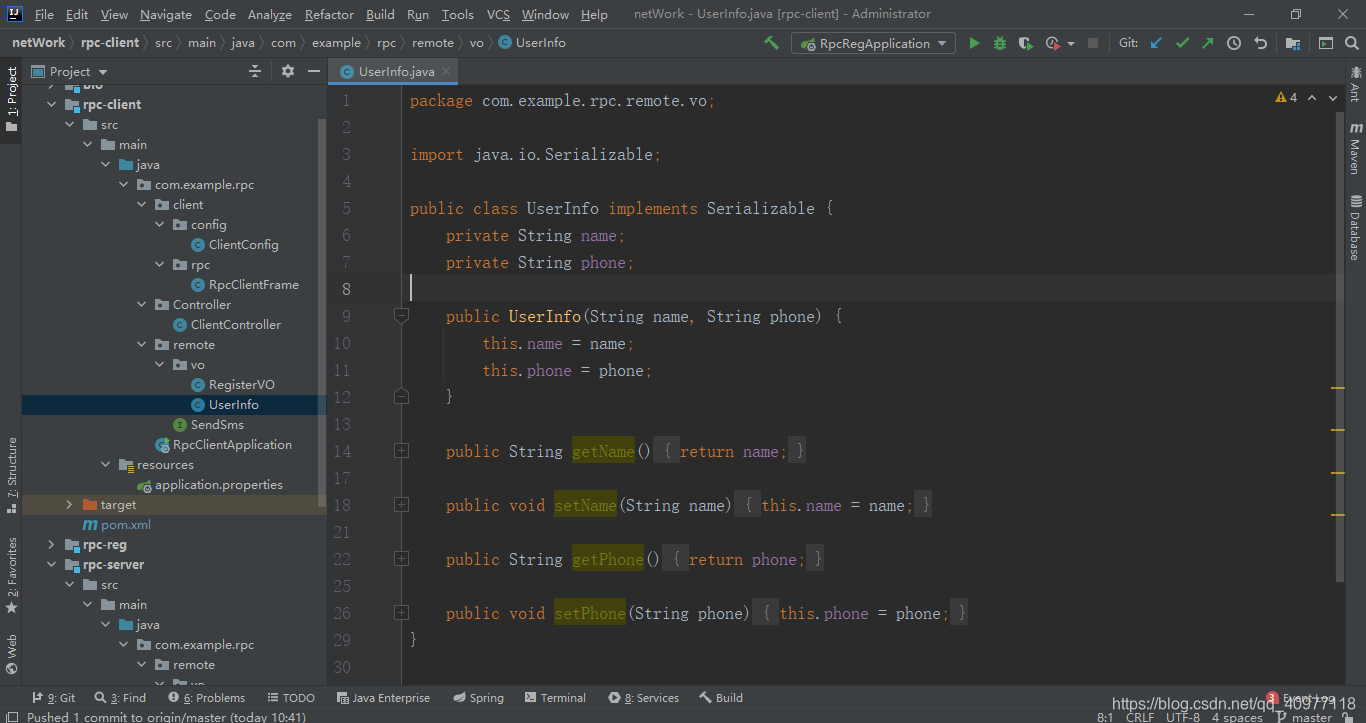Build project with the hammer icon
Viewport: 1366px width, 723px height.
[x=771, y=43]
